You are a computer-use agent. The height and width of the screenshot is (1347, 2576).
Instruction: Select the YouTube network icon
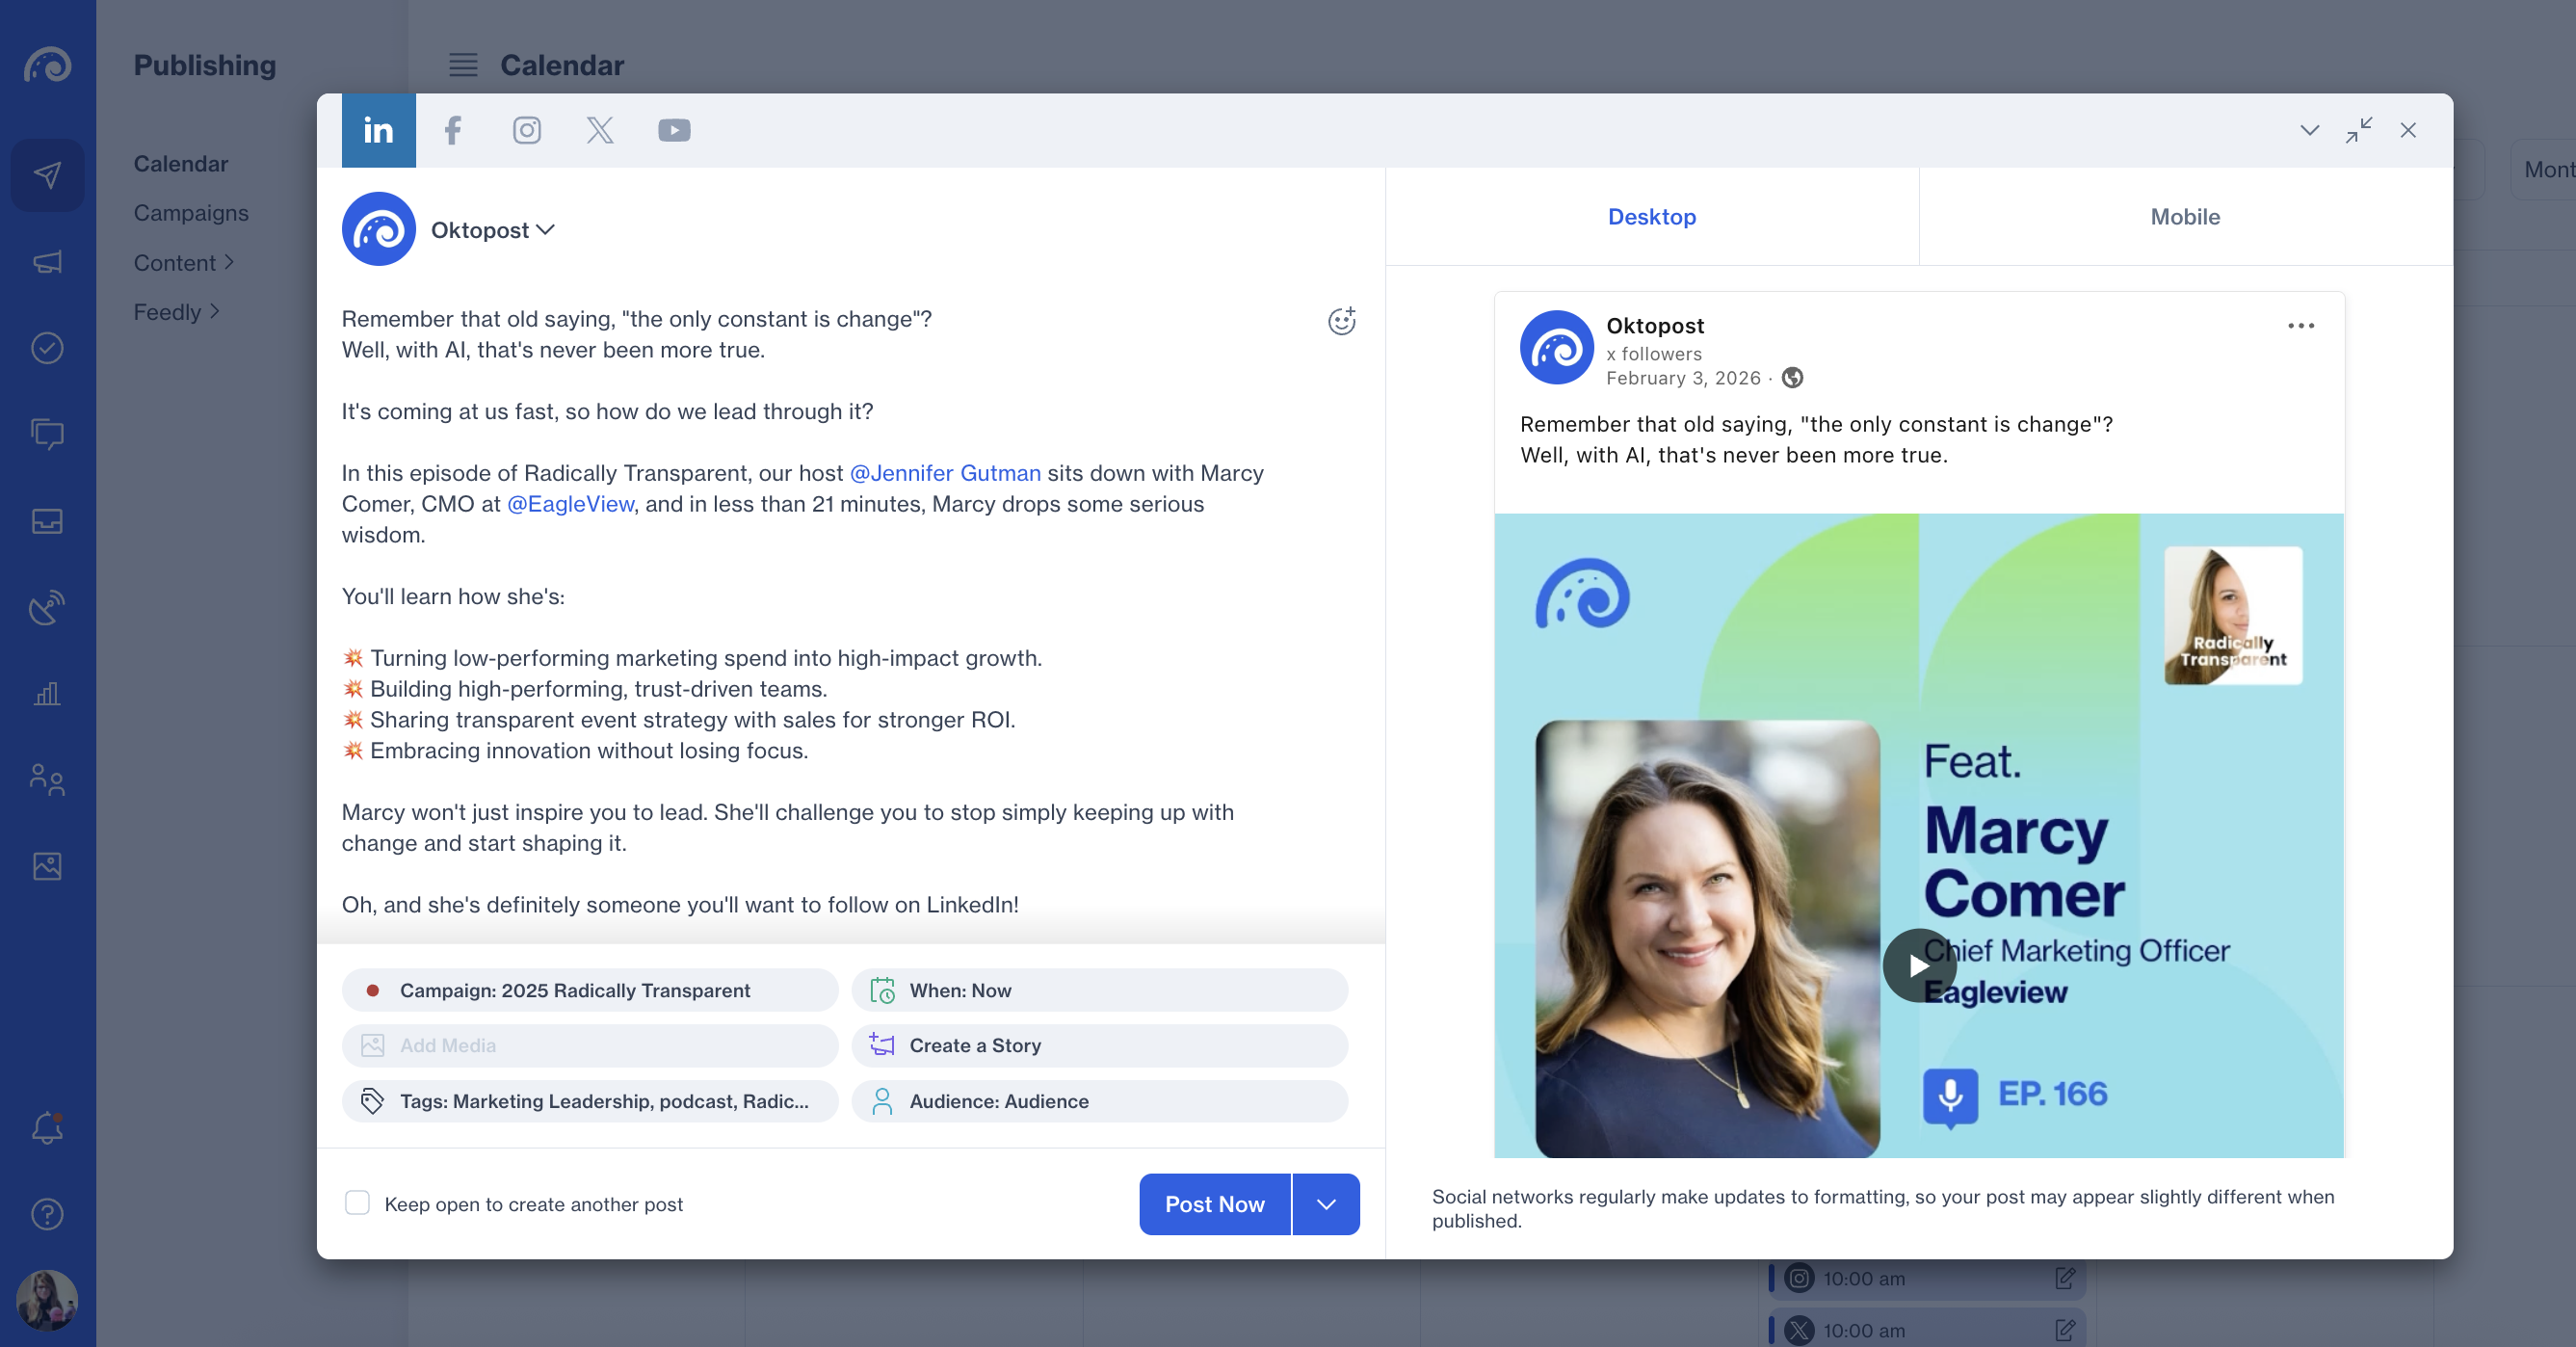[x=674, y=130]
